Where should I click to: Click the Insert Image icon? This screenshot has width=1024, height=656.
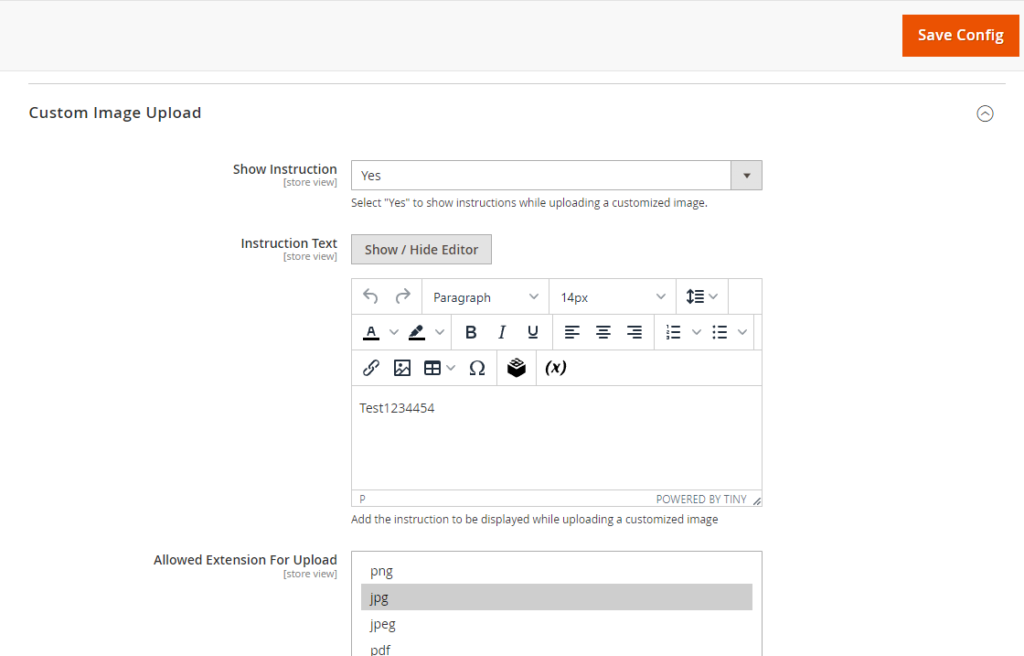[402, 367]
